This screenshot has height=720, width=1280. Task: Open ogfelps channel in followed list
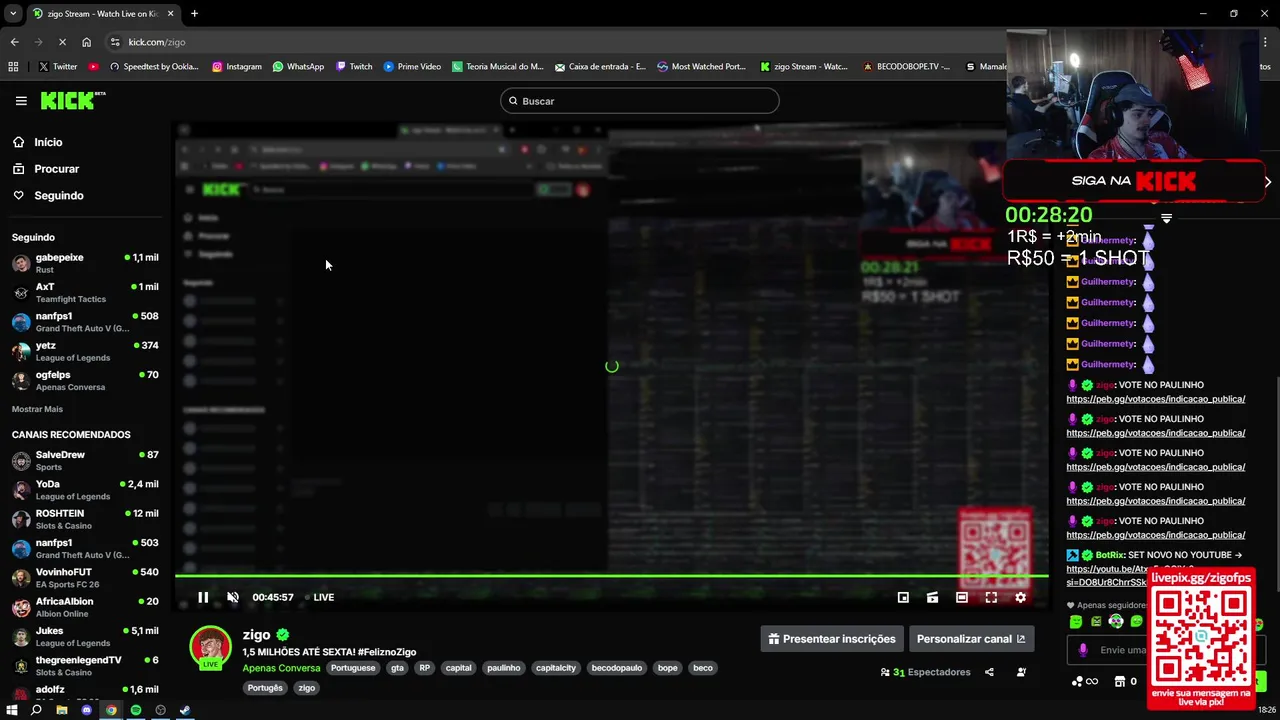tap(85, 380)
